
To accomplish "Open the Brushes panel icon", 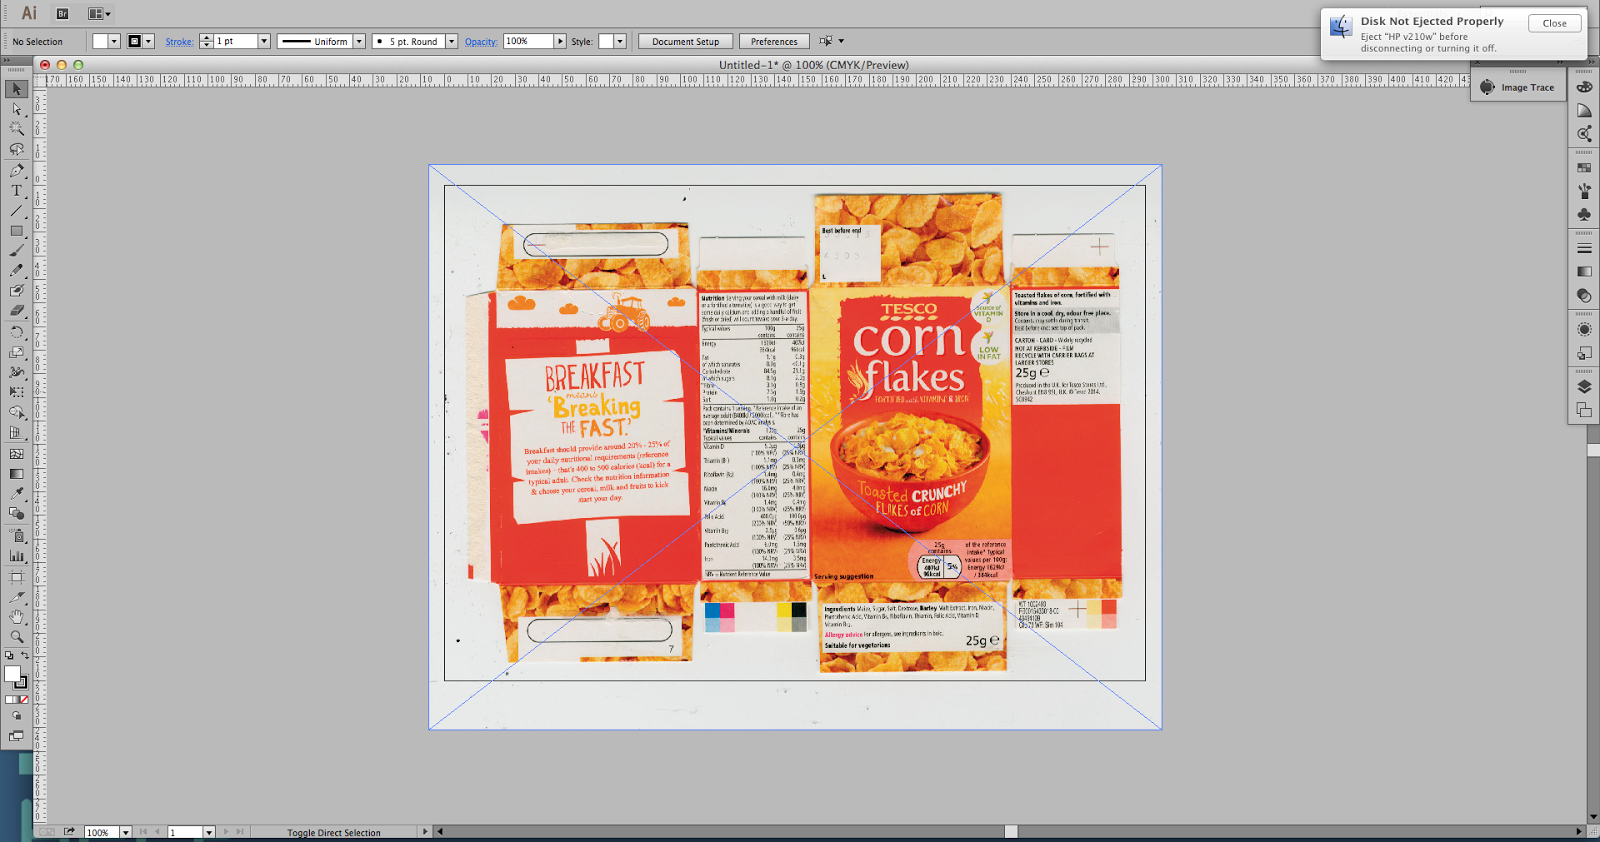I will [1584, 191].
